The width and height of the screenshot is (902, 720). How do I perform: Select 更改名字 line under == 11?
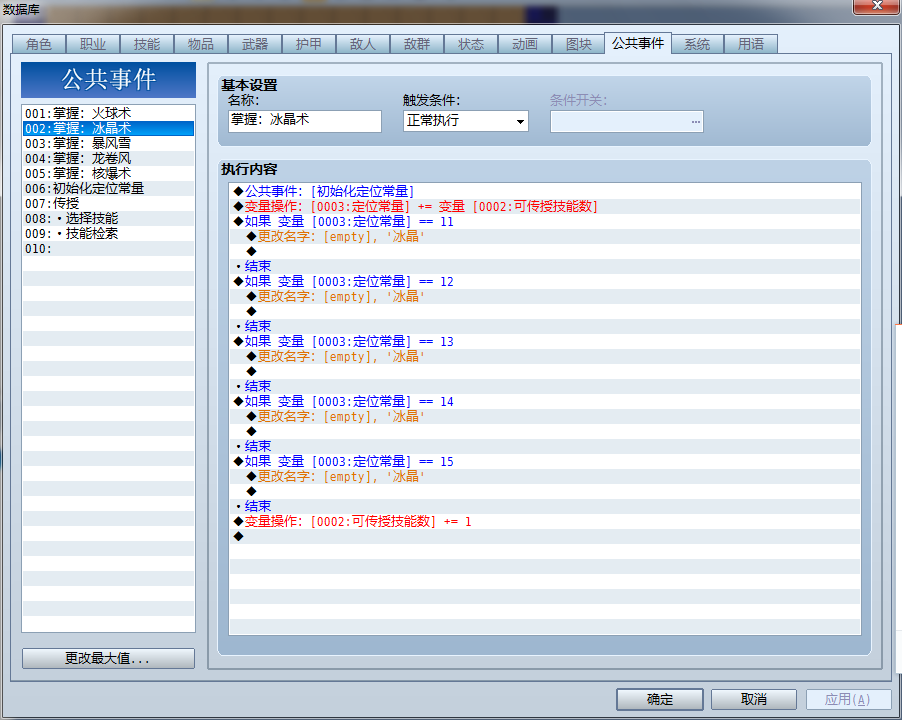[x=545, y=236]
